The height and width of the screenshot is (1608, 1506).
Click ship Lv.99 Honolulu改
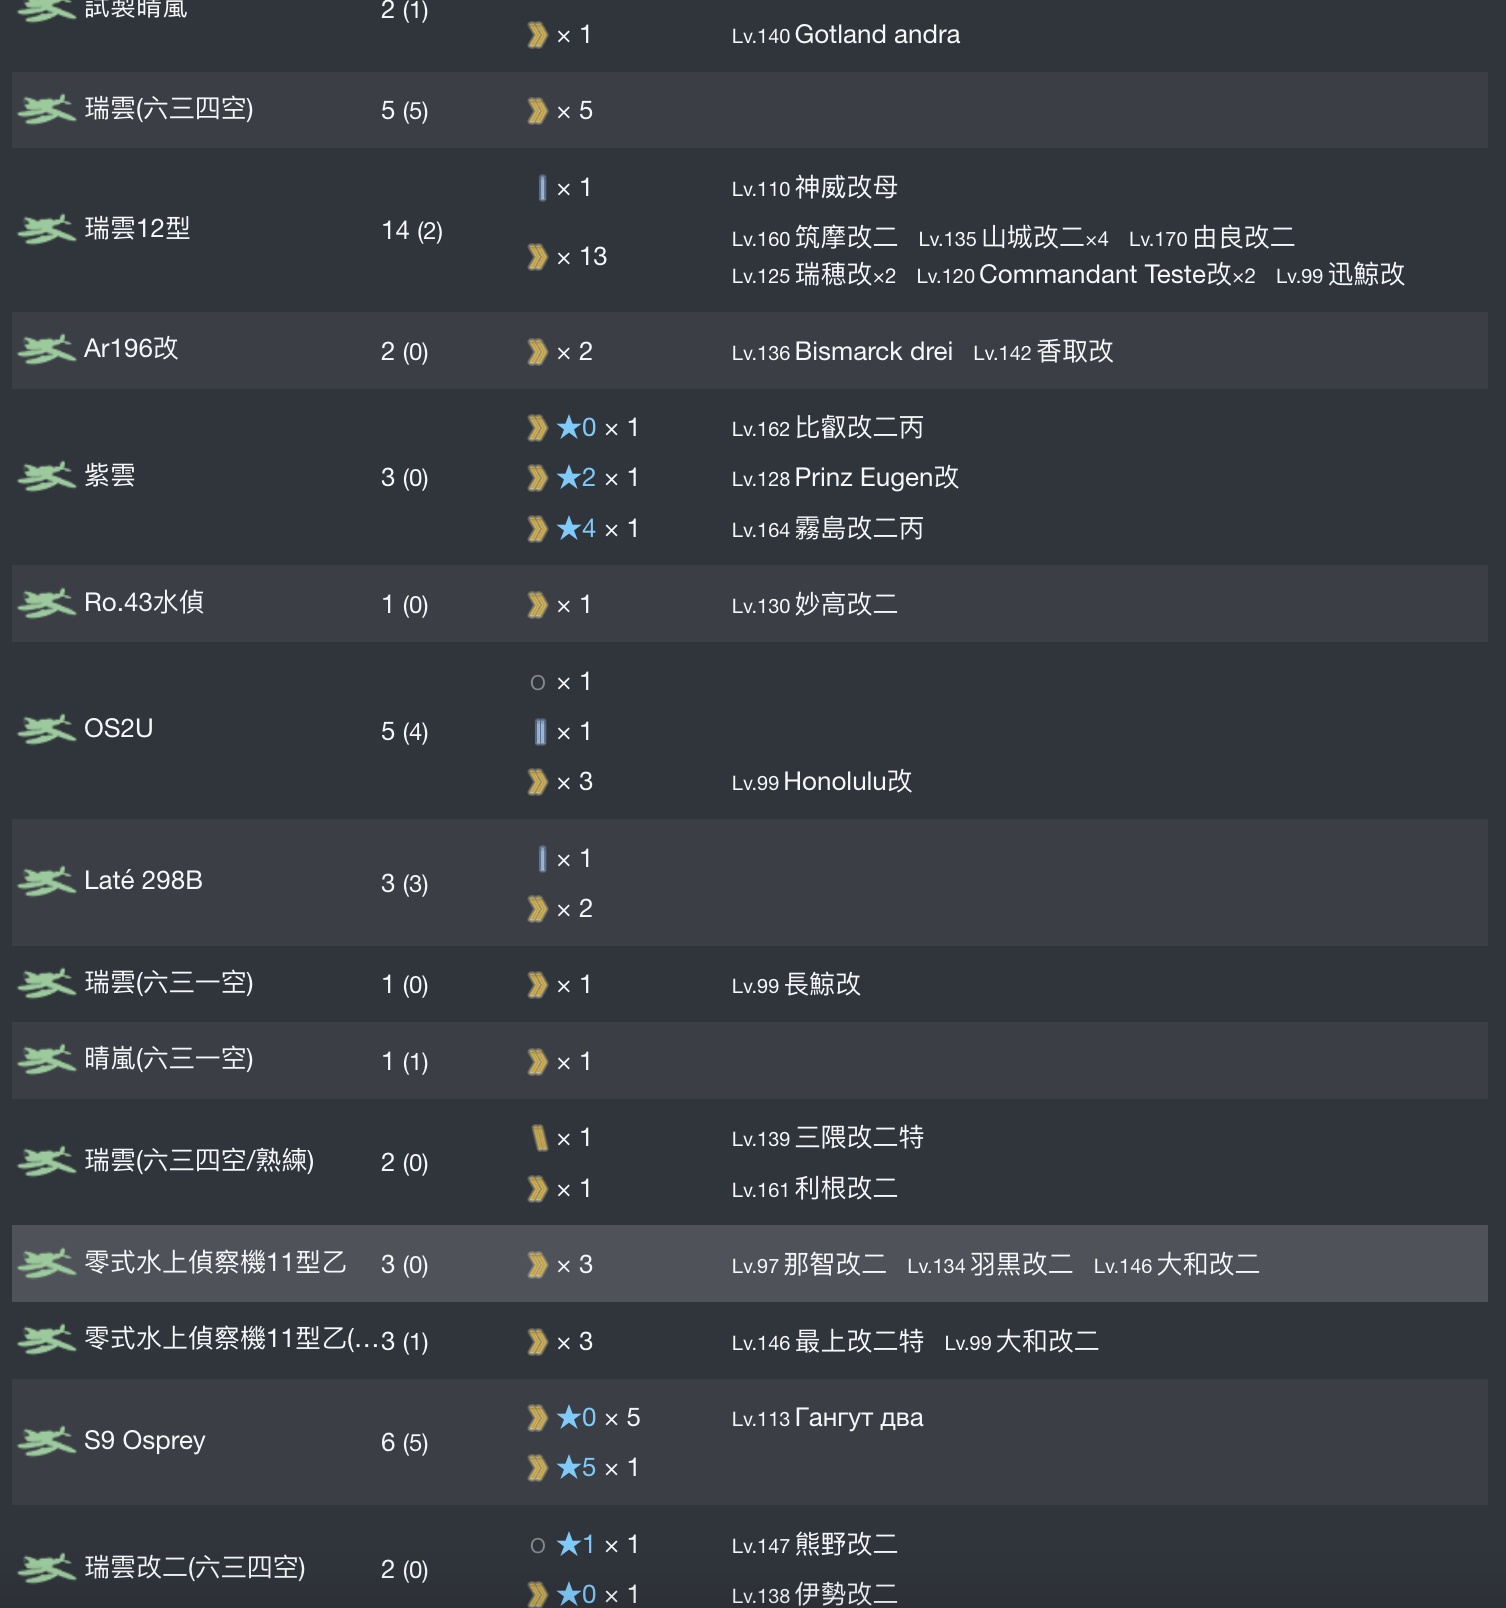(822, 782)
